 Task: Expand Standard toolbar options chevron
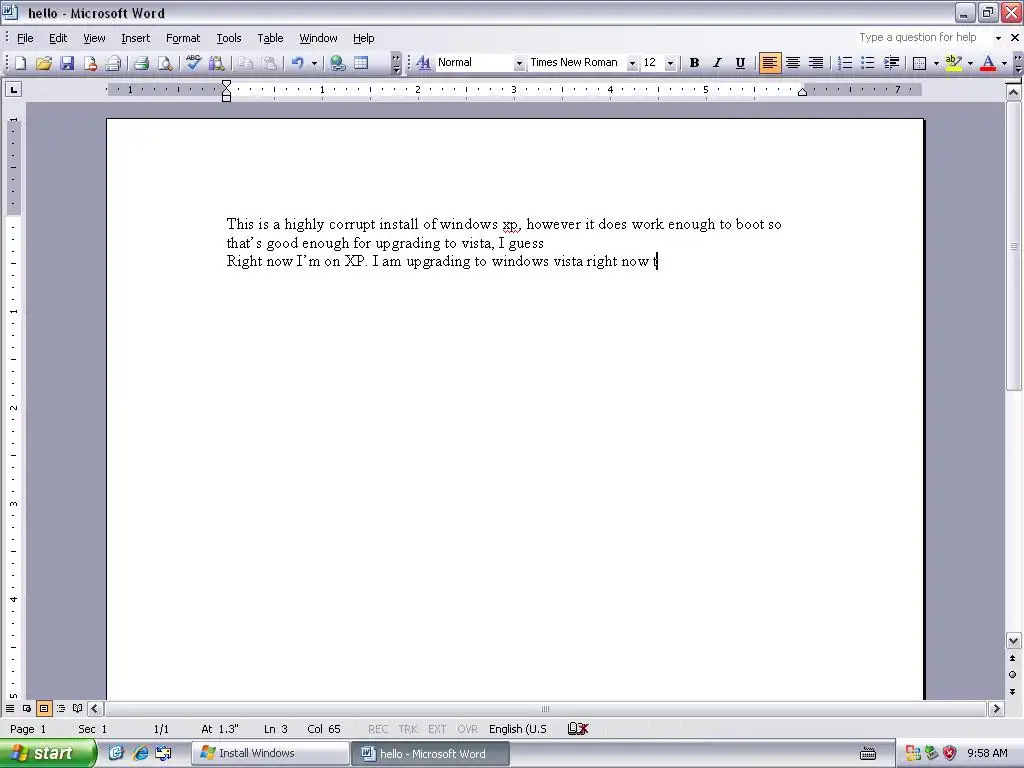[x=396, y=63]
